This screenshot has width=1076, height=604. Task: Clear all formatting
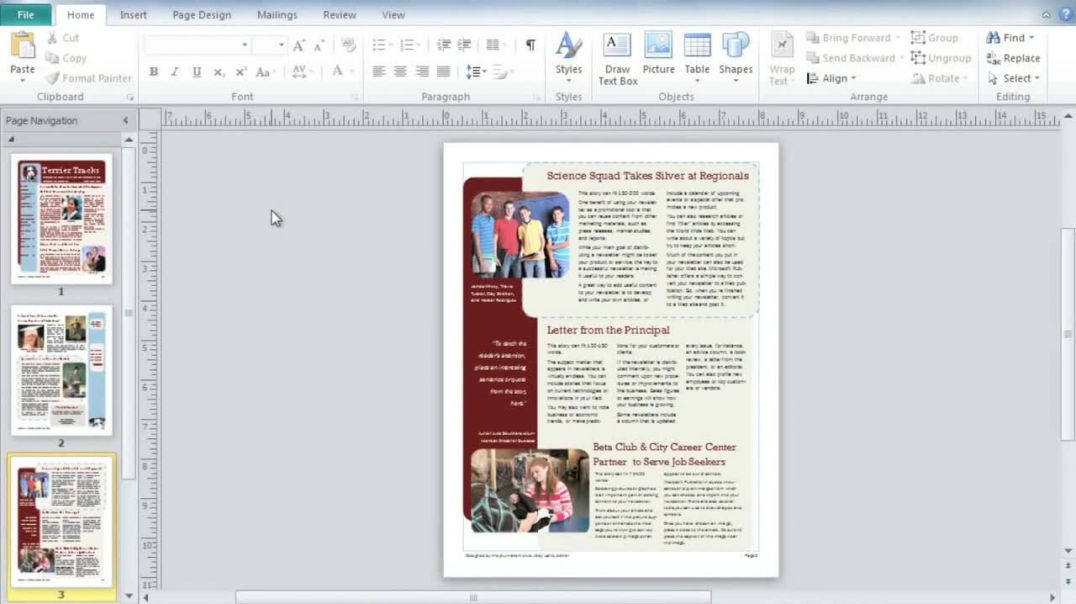(349, 45)
